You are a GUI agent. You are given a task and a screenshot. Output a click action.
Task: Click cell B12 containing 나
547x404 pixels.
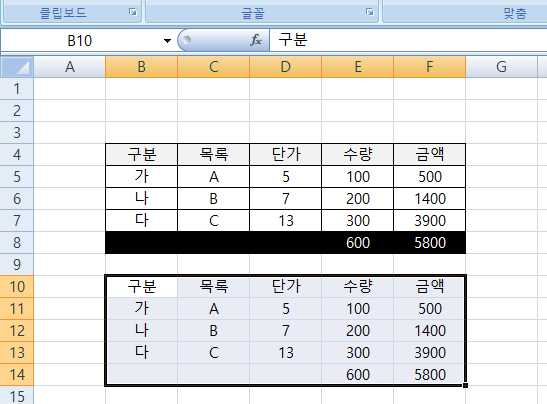(141, 330)
